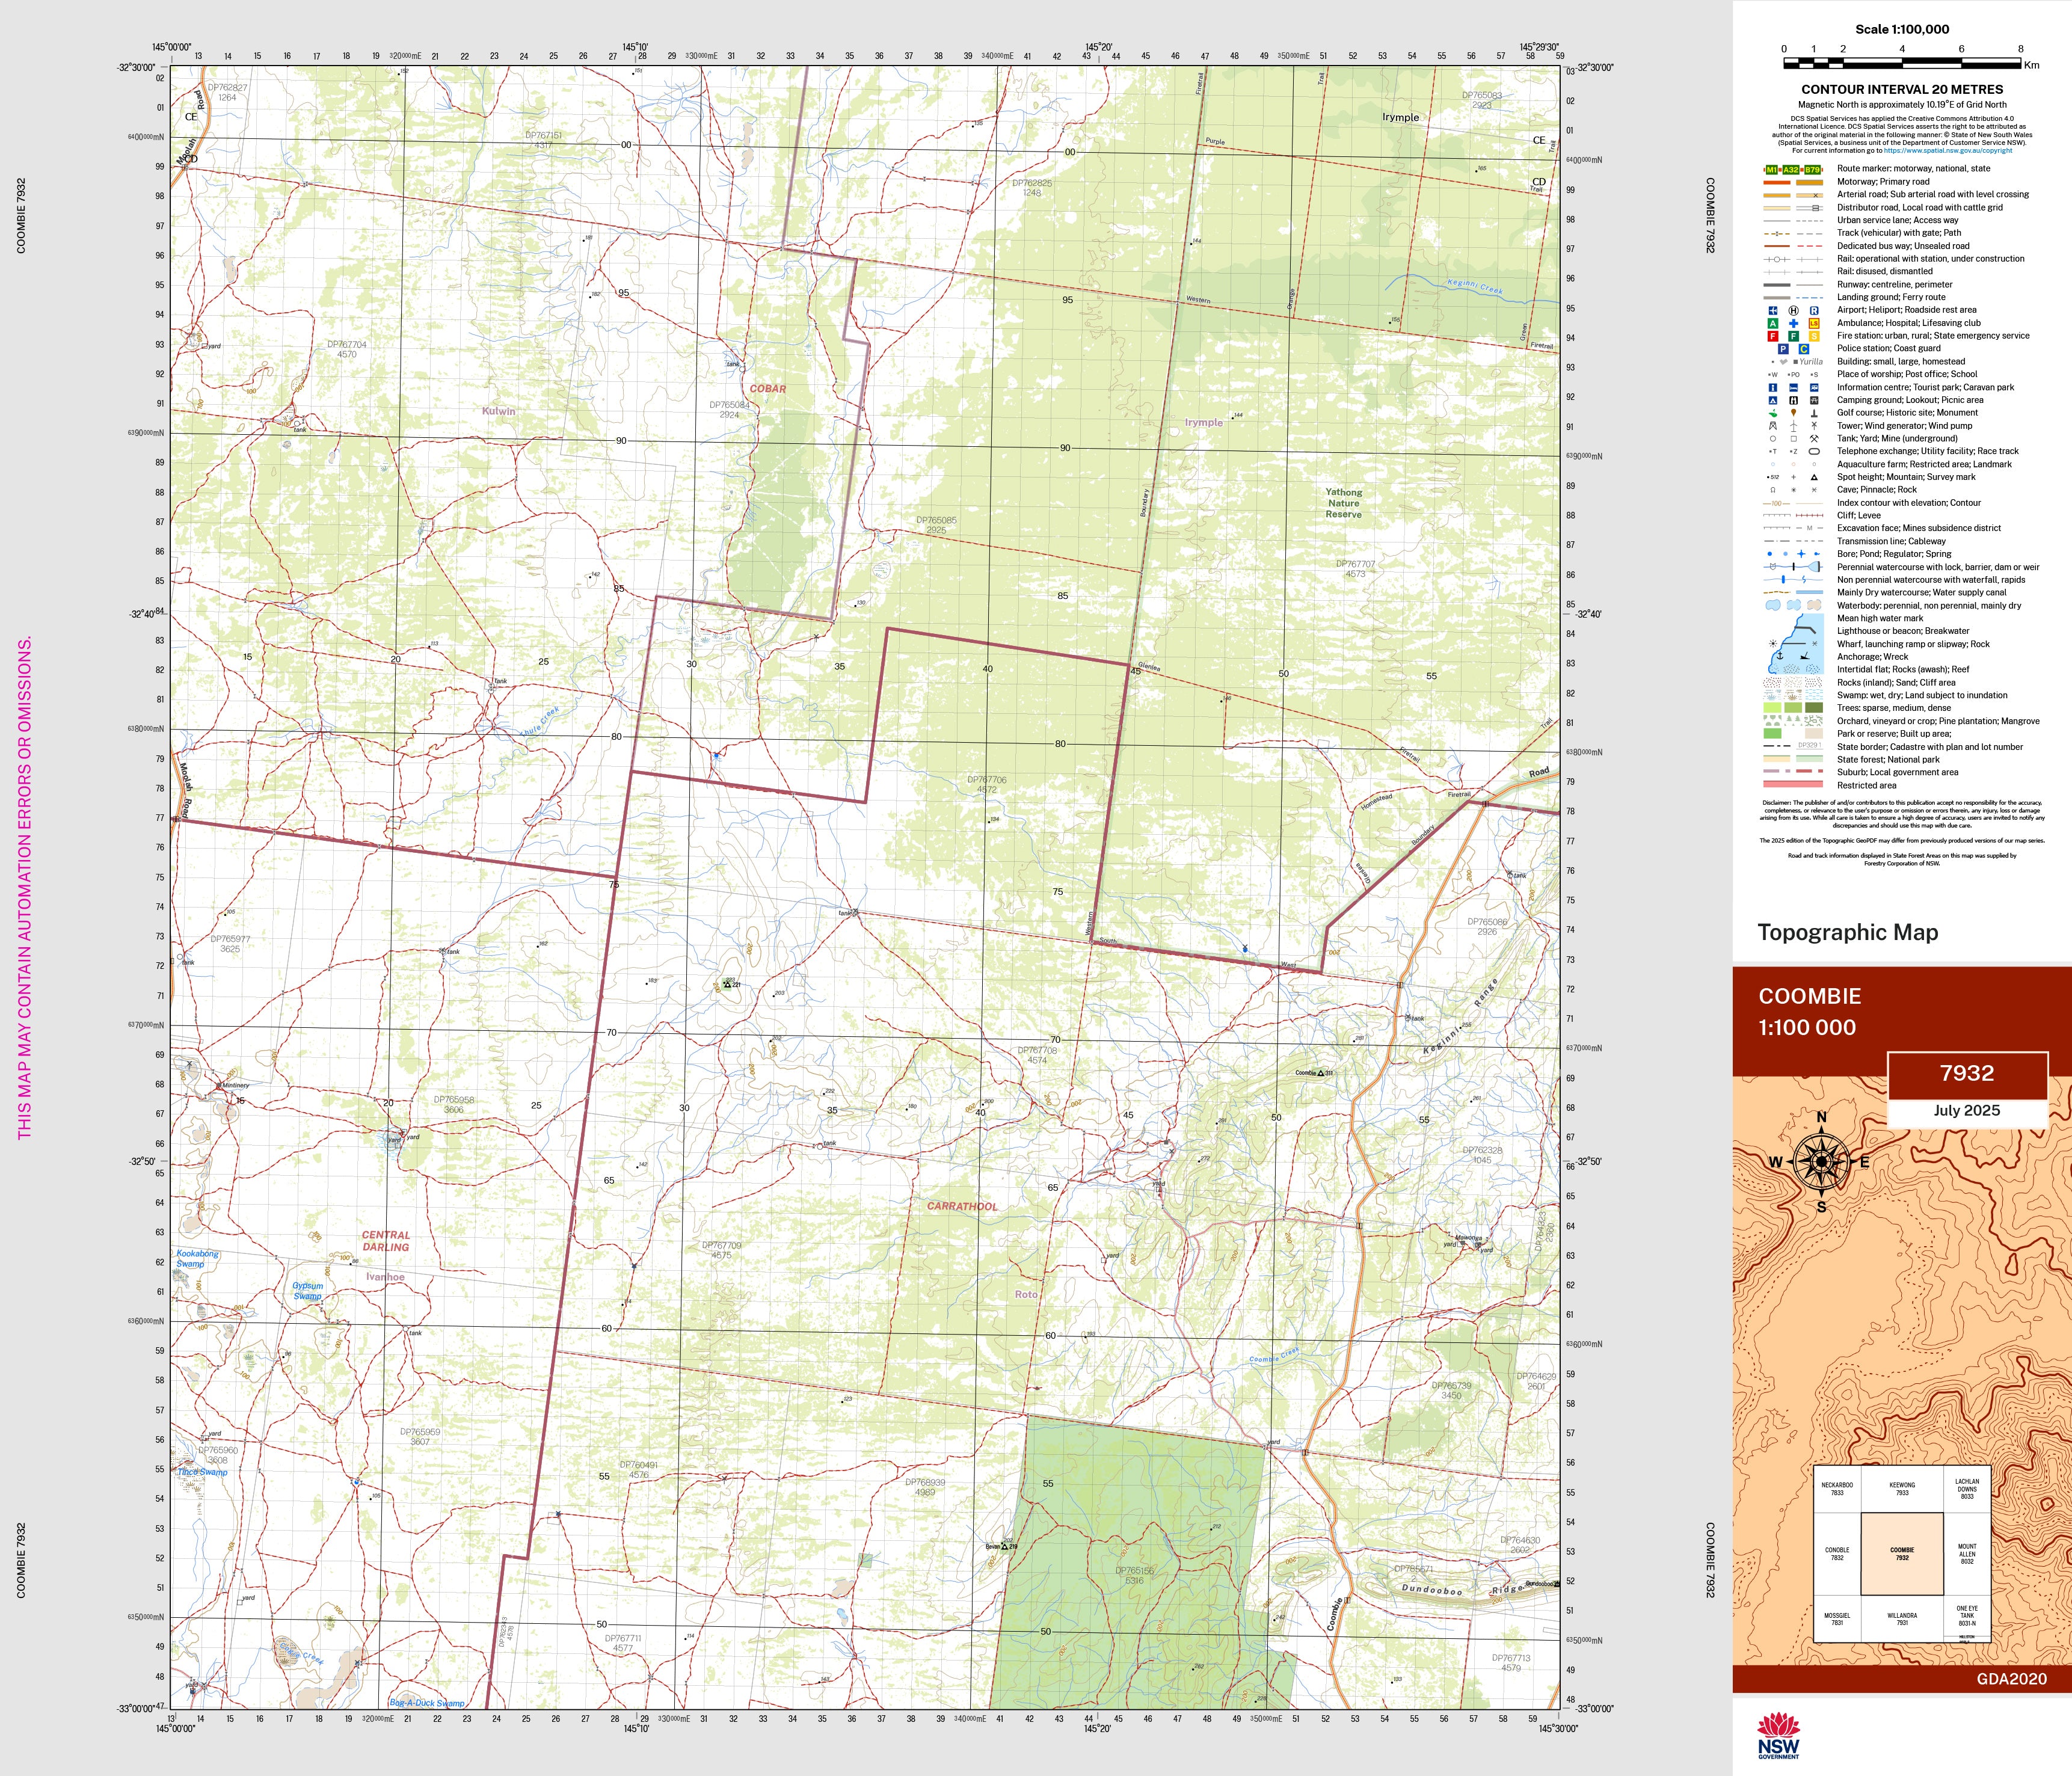Click the Heliport H symbol in legend
This screenshot has height=1776, width=2072.
click(x=1793, y=311)
